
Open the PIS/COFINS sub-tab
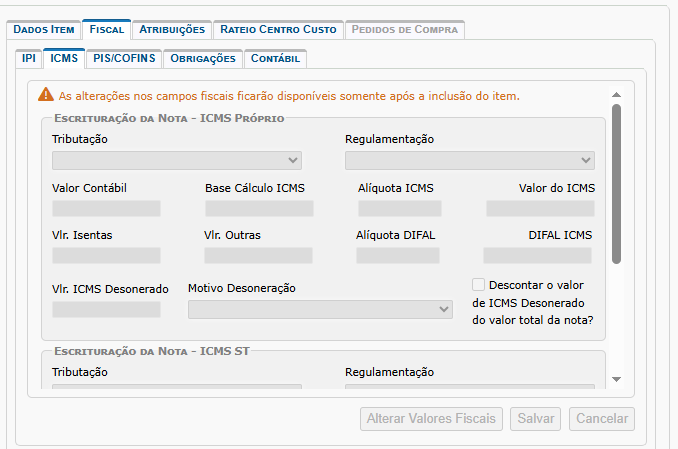[123, 59]
